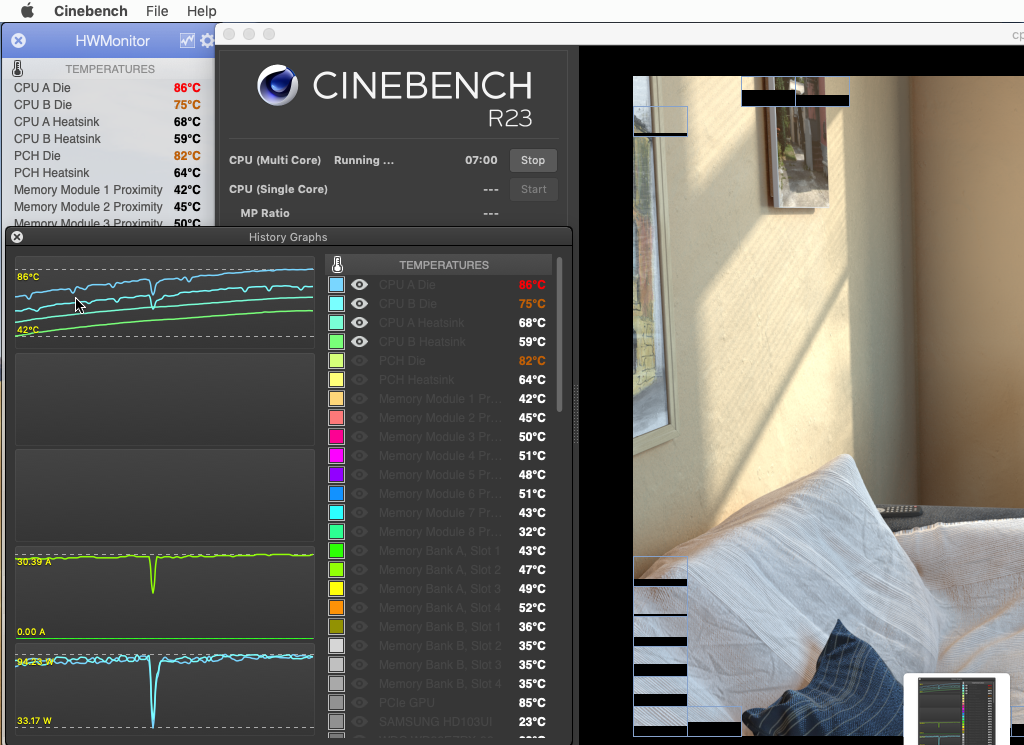This screenshot has height=745, width=1024.
Task: Click CPU A Die color swatch
Action: pos(336,285)
